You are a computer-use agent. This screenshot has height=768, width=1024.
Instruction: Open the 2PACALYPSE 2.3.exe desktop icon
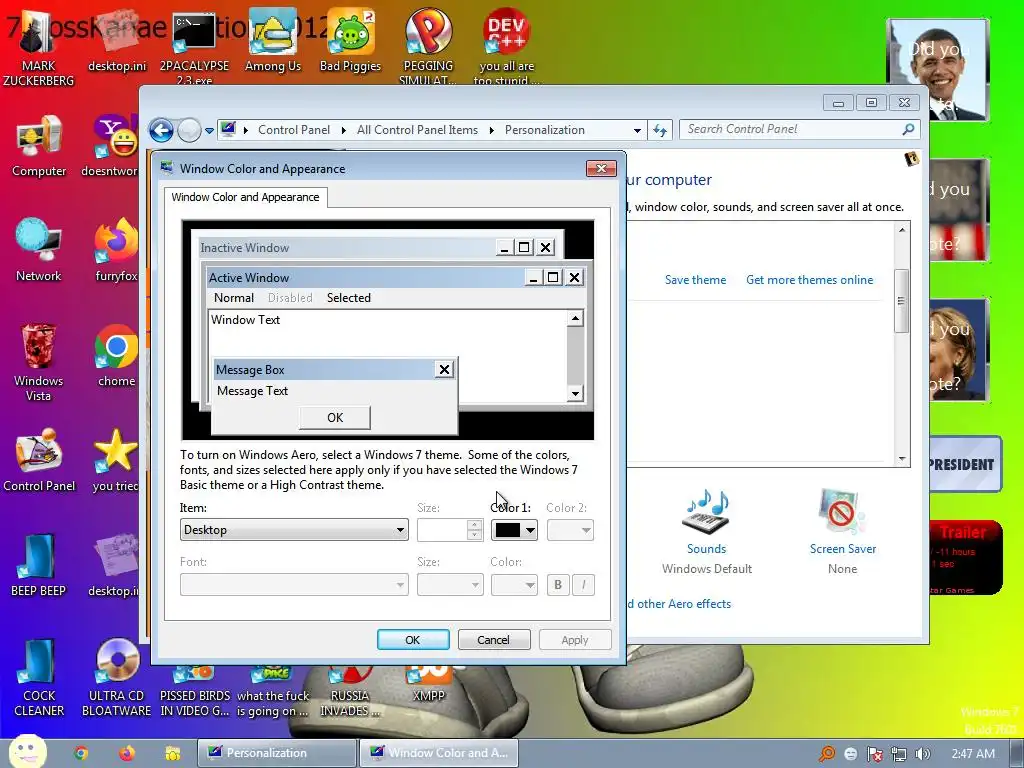coord(195,48)
